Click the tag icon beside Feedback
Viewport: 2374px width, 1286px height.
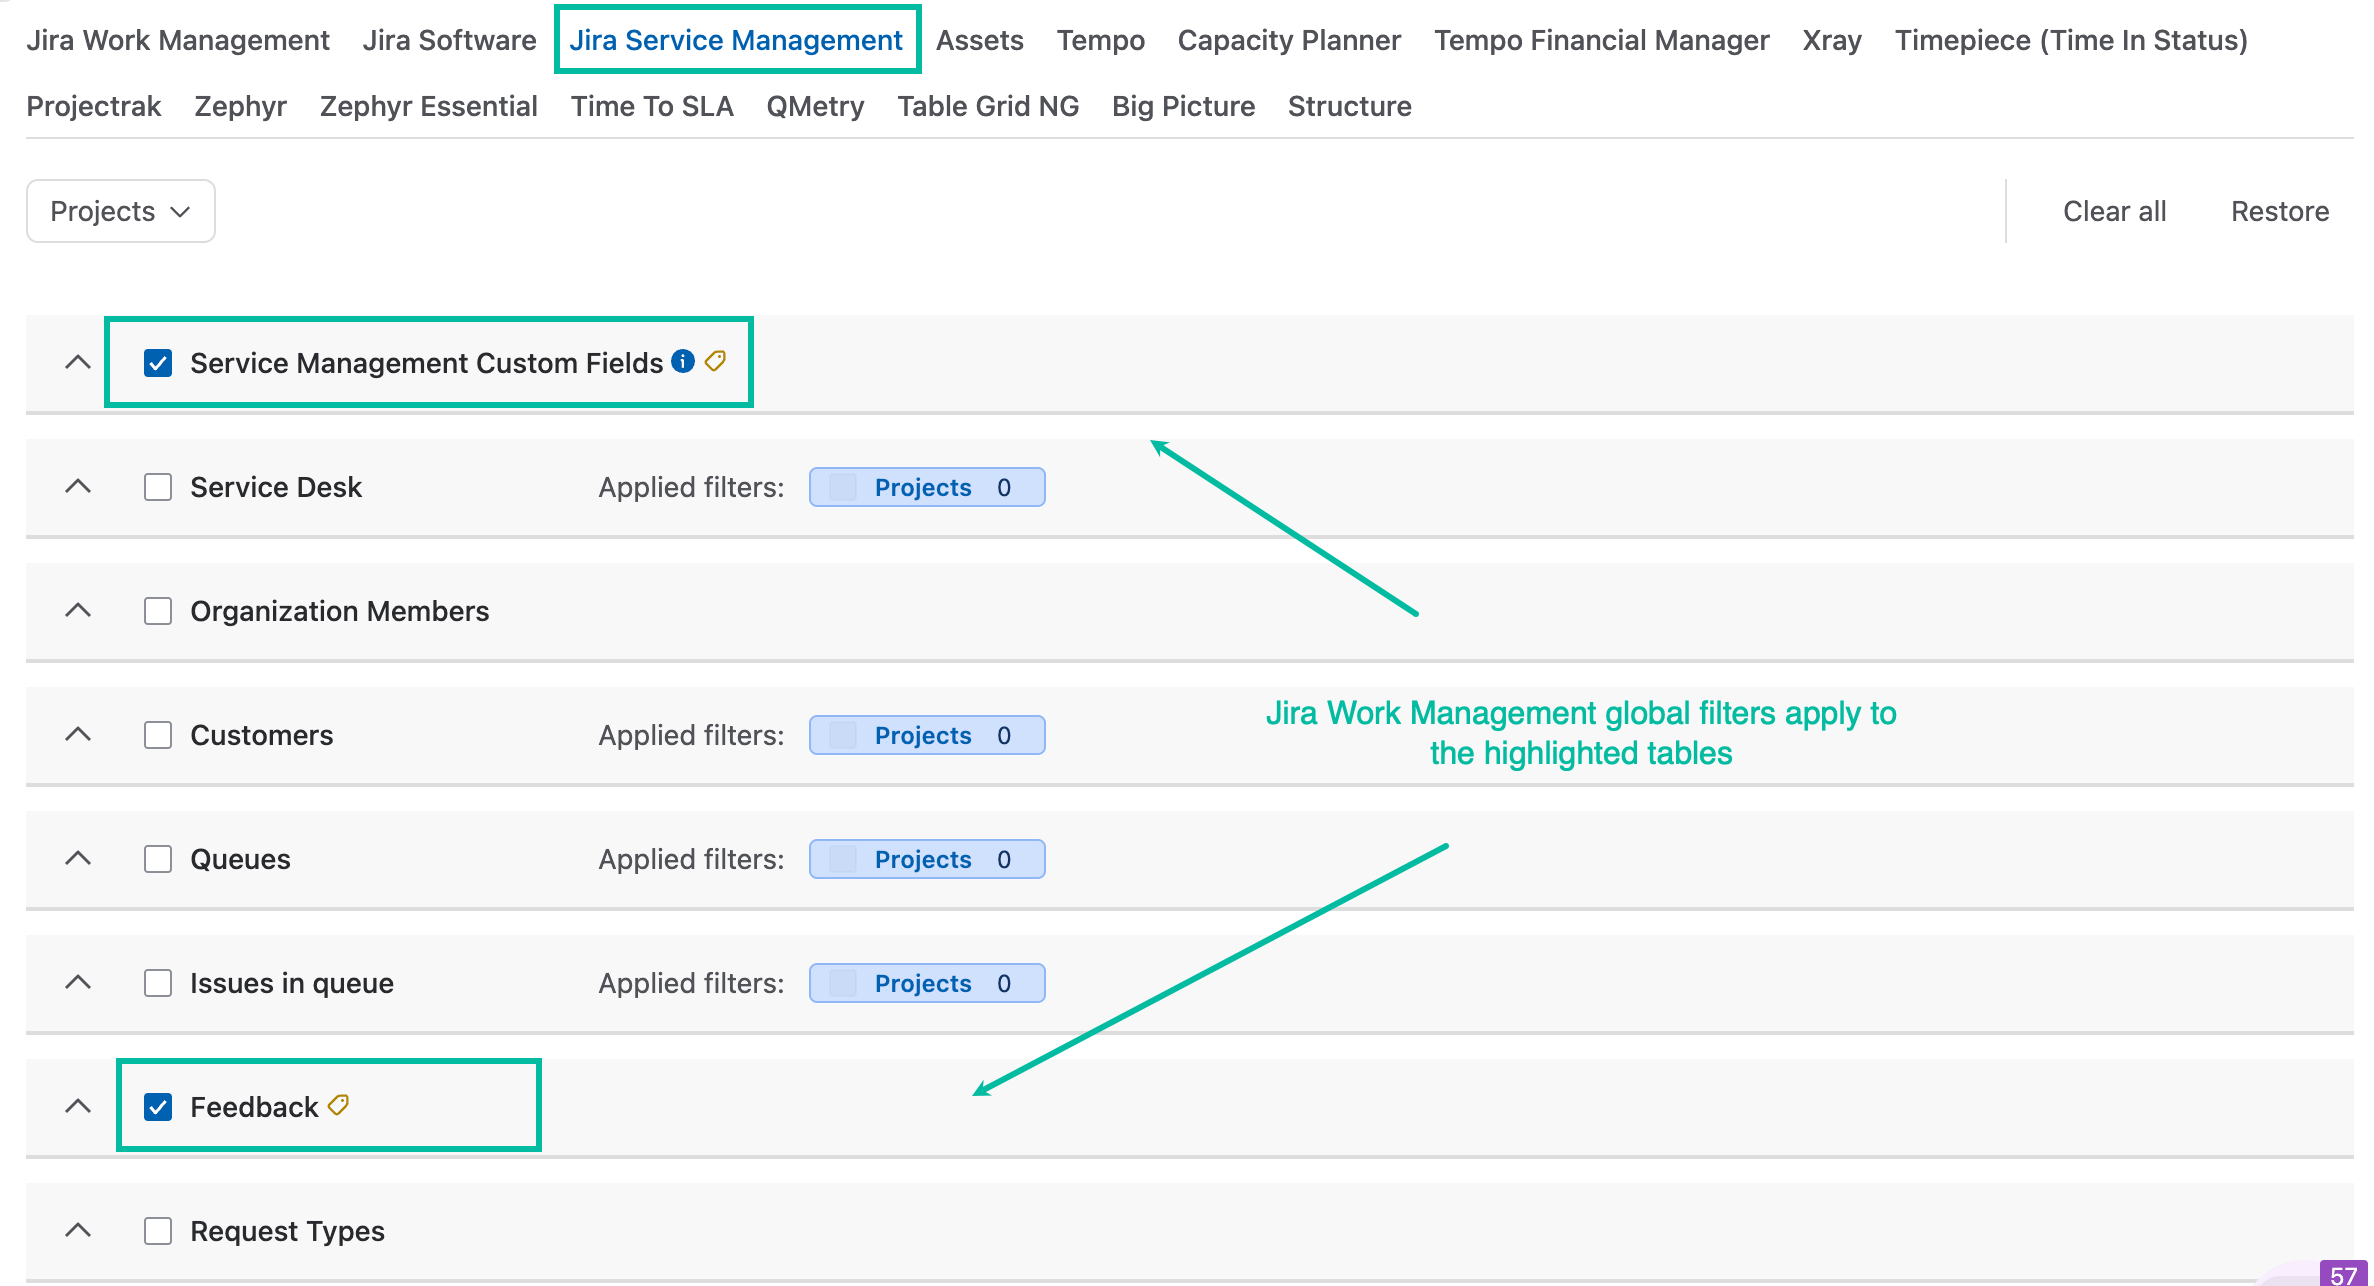point(338,1105)
